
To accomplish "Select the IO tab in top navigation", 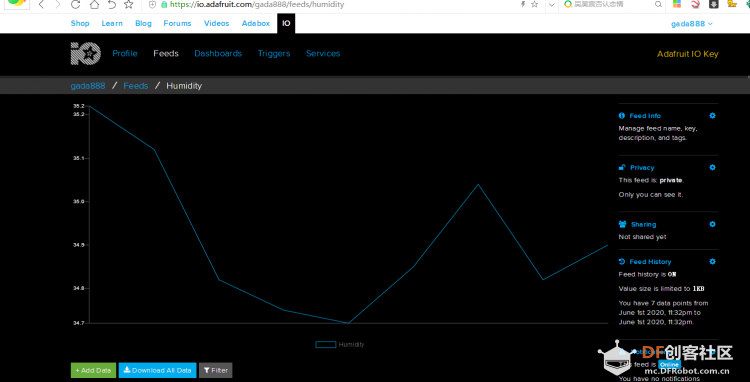I will [x=286, y=23].
